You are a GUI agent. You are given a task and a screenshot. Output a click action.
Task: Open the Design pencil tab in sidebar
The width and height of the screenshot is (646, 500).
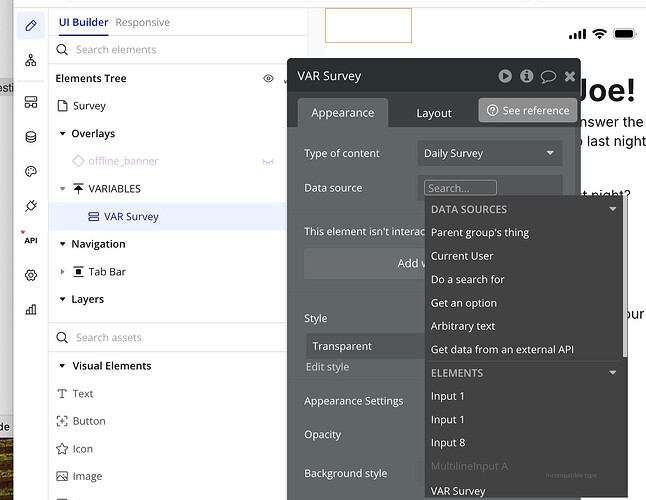pyautogui.click(x=31, y=26)
